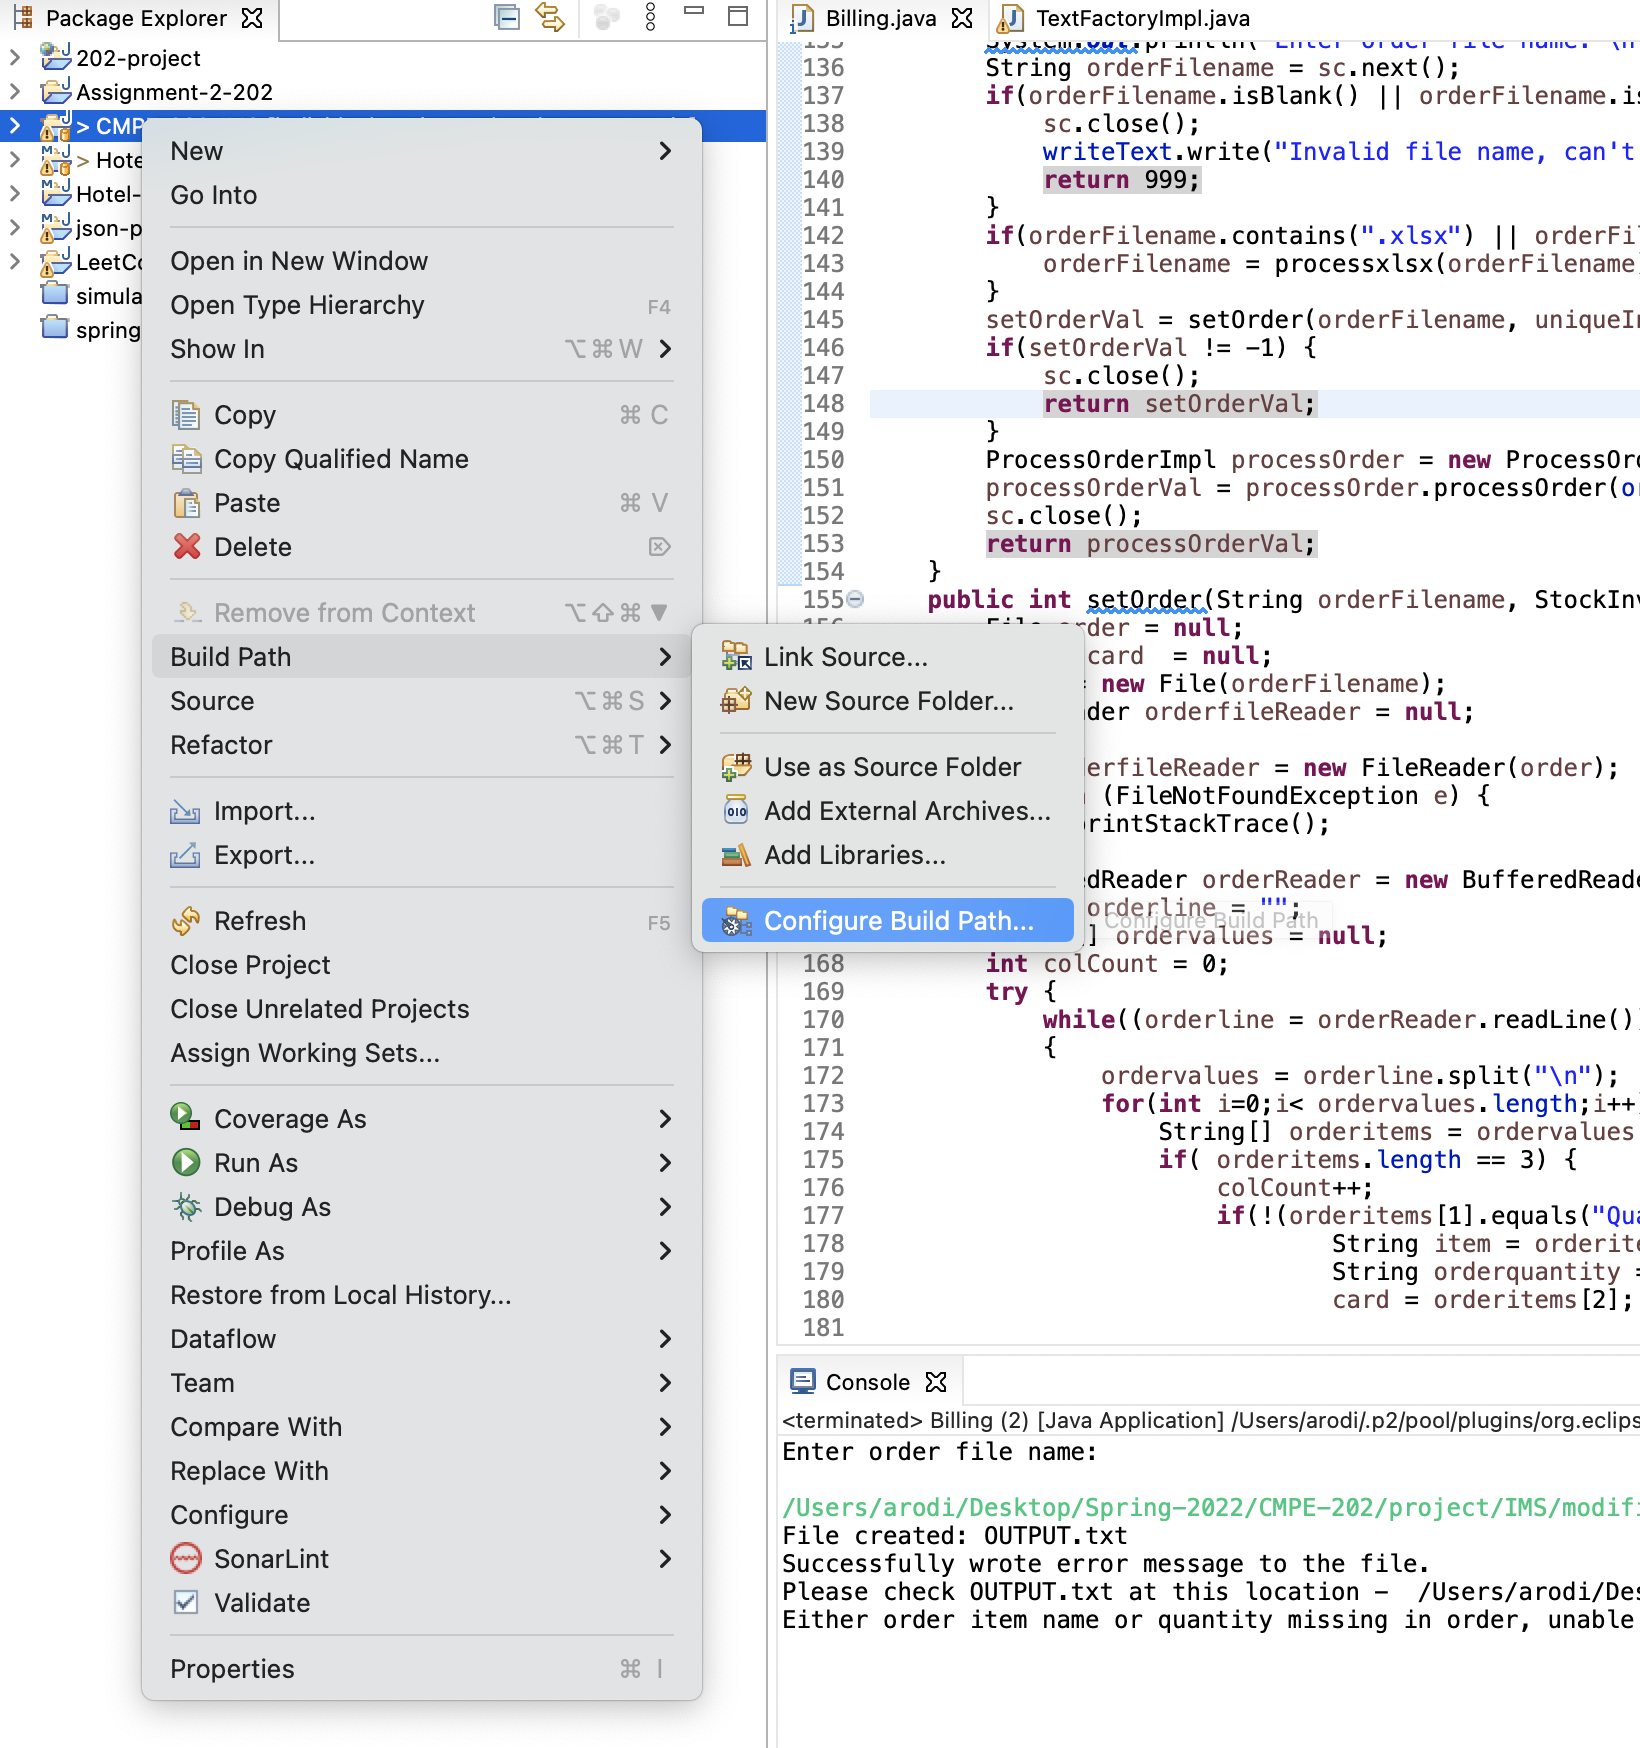
Task: Close the Billing.java editor tab
Action: tap(962, 18)
